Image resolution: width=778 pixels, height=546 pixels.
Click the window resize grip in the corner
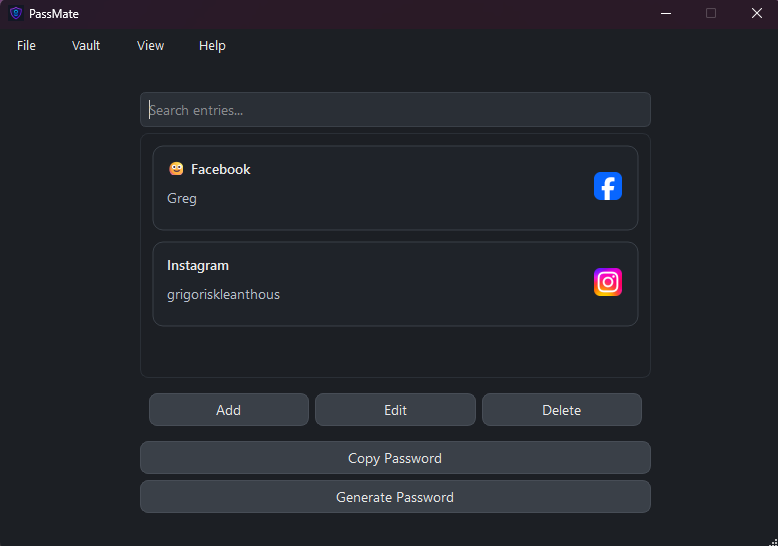(771, 539)
